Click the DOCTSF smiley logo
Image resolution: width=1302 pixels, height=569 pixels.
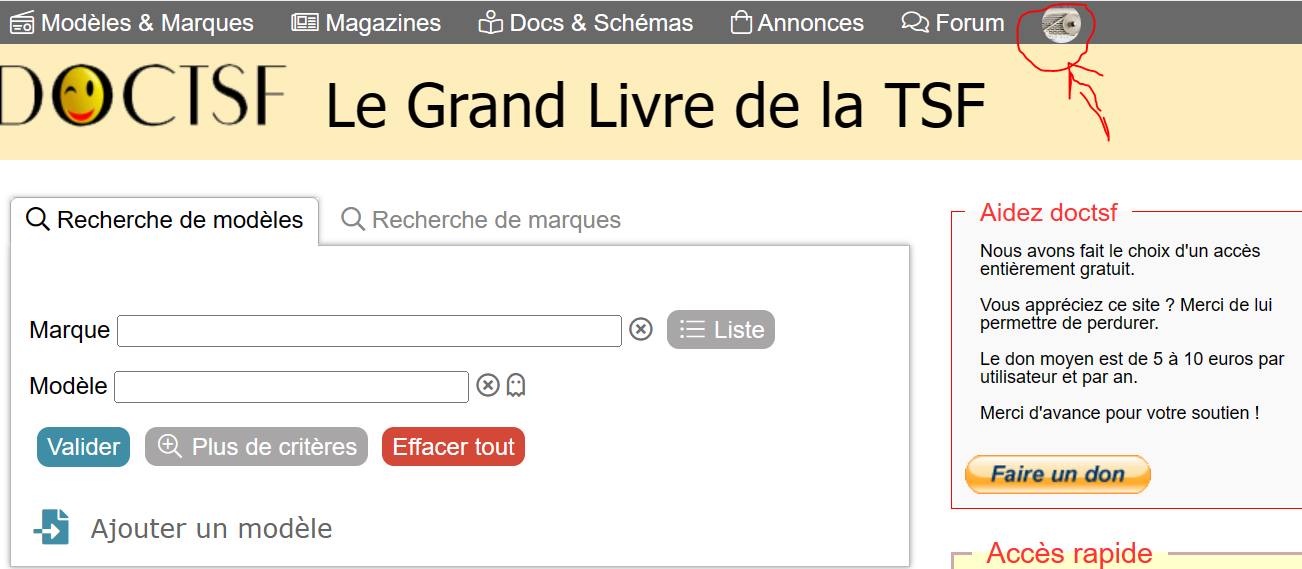[143, 97]
